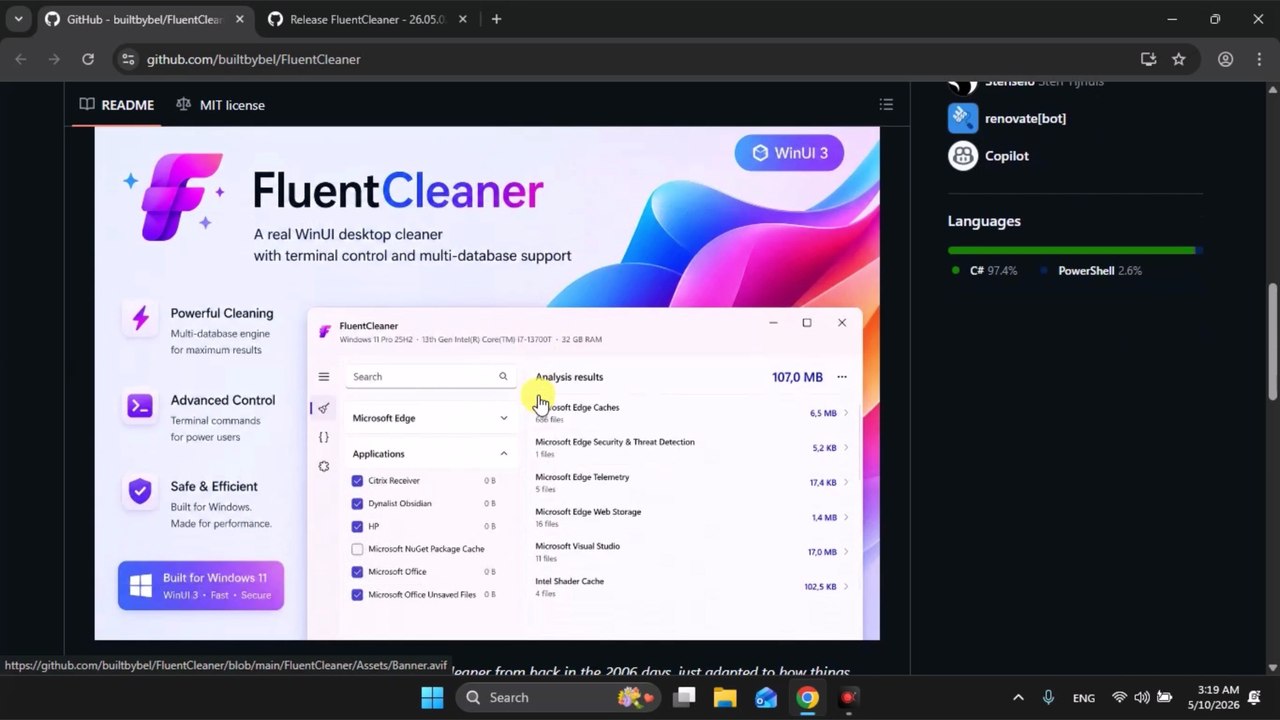This screenshot has width=1280, height=720.
Task: Click the volume icon in system tray
Action: point(1142,698)
